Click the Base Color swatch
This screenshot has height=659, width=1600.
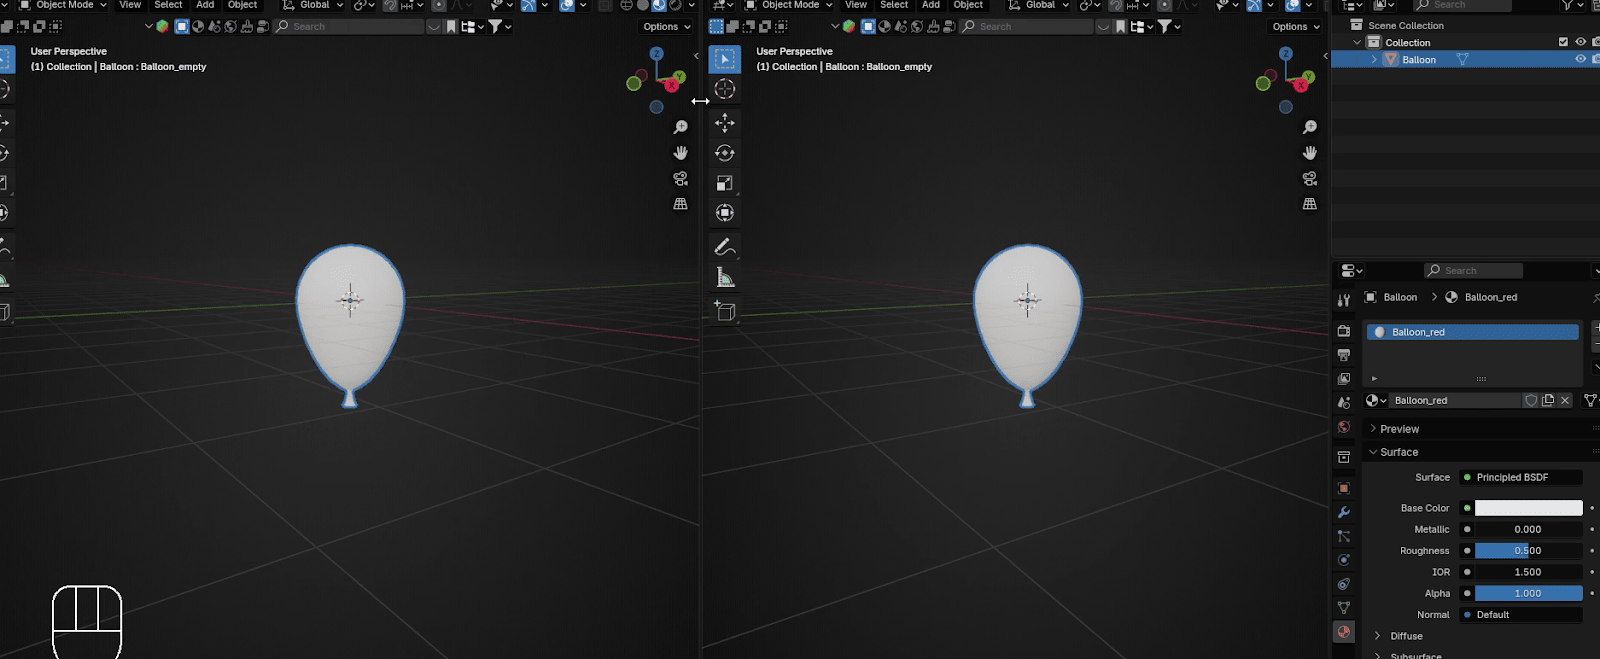coord(1528,508)
